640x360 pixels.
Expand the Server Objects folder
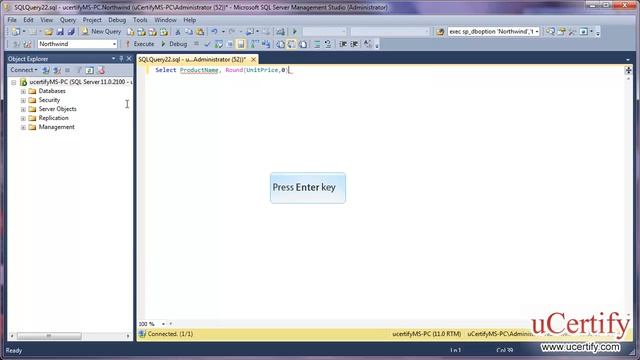(x=23, y=109)
